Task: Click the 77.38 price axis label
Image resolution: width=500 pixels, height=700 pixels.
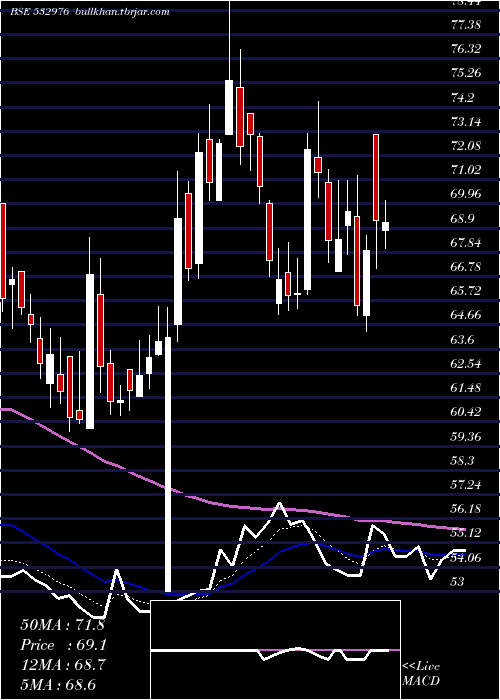Action: click(x=466, y=24)
